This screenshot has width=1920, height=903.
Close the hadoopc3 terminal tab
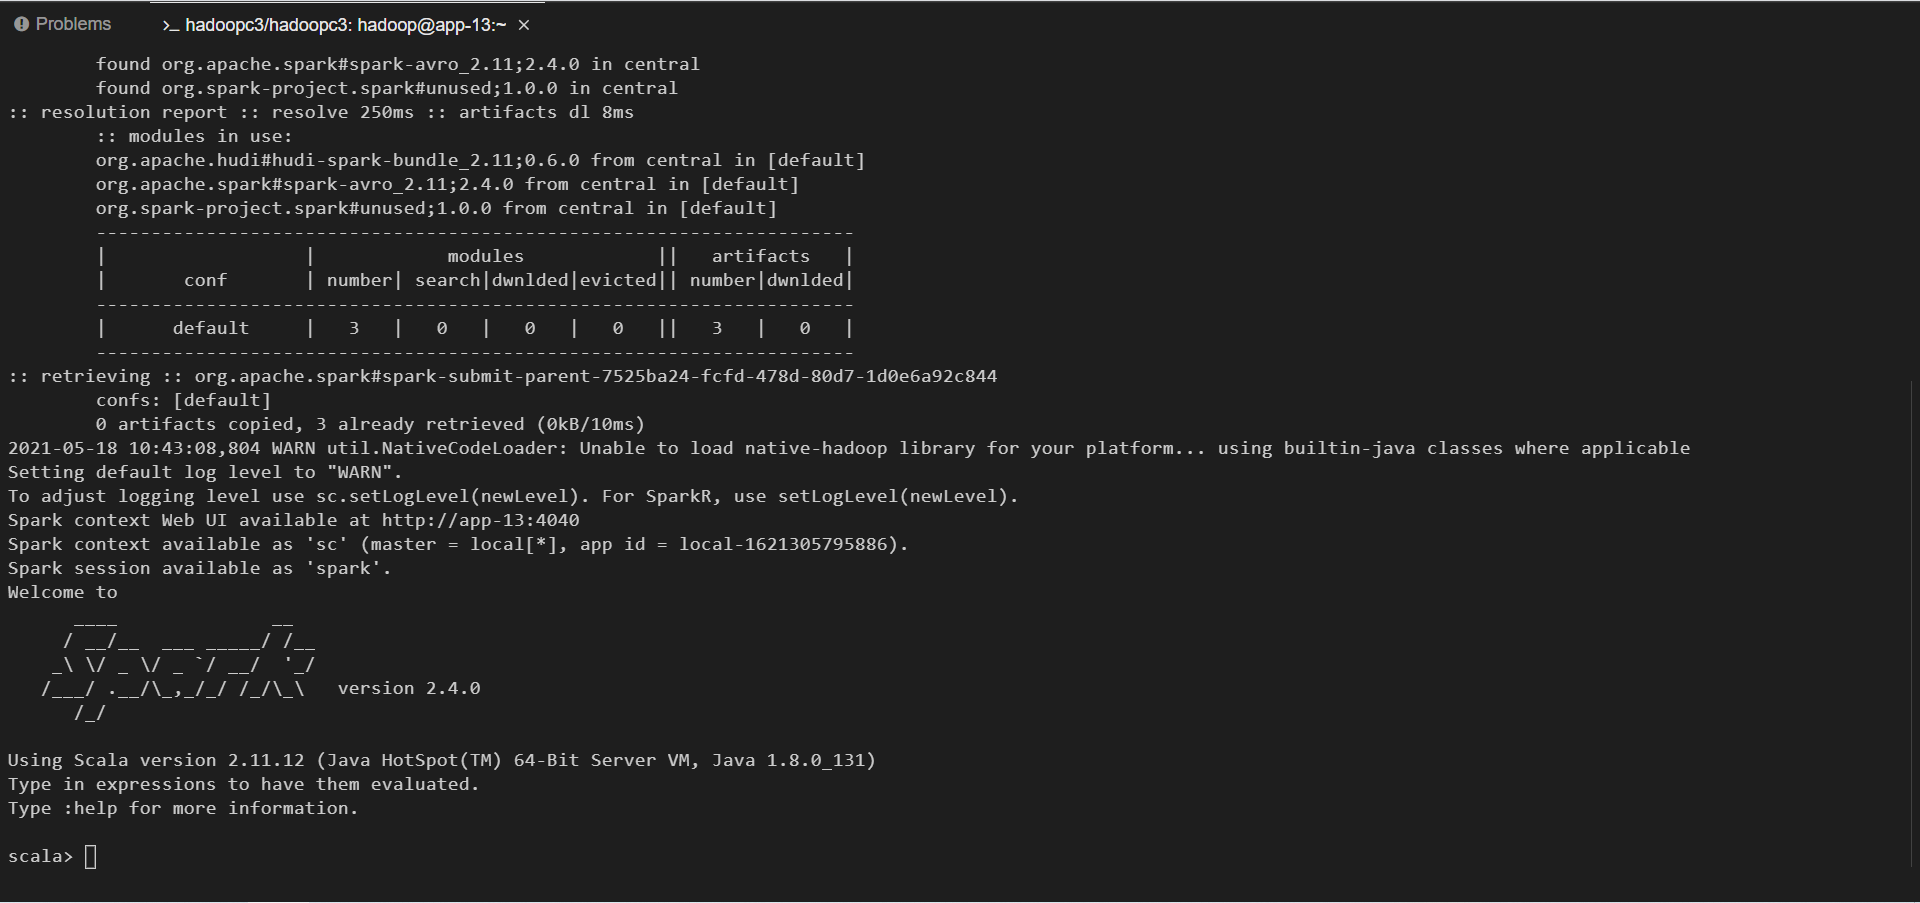[x=524, y=25]
